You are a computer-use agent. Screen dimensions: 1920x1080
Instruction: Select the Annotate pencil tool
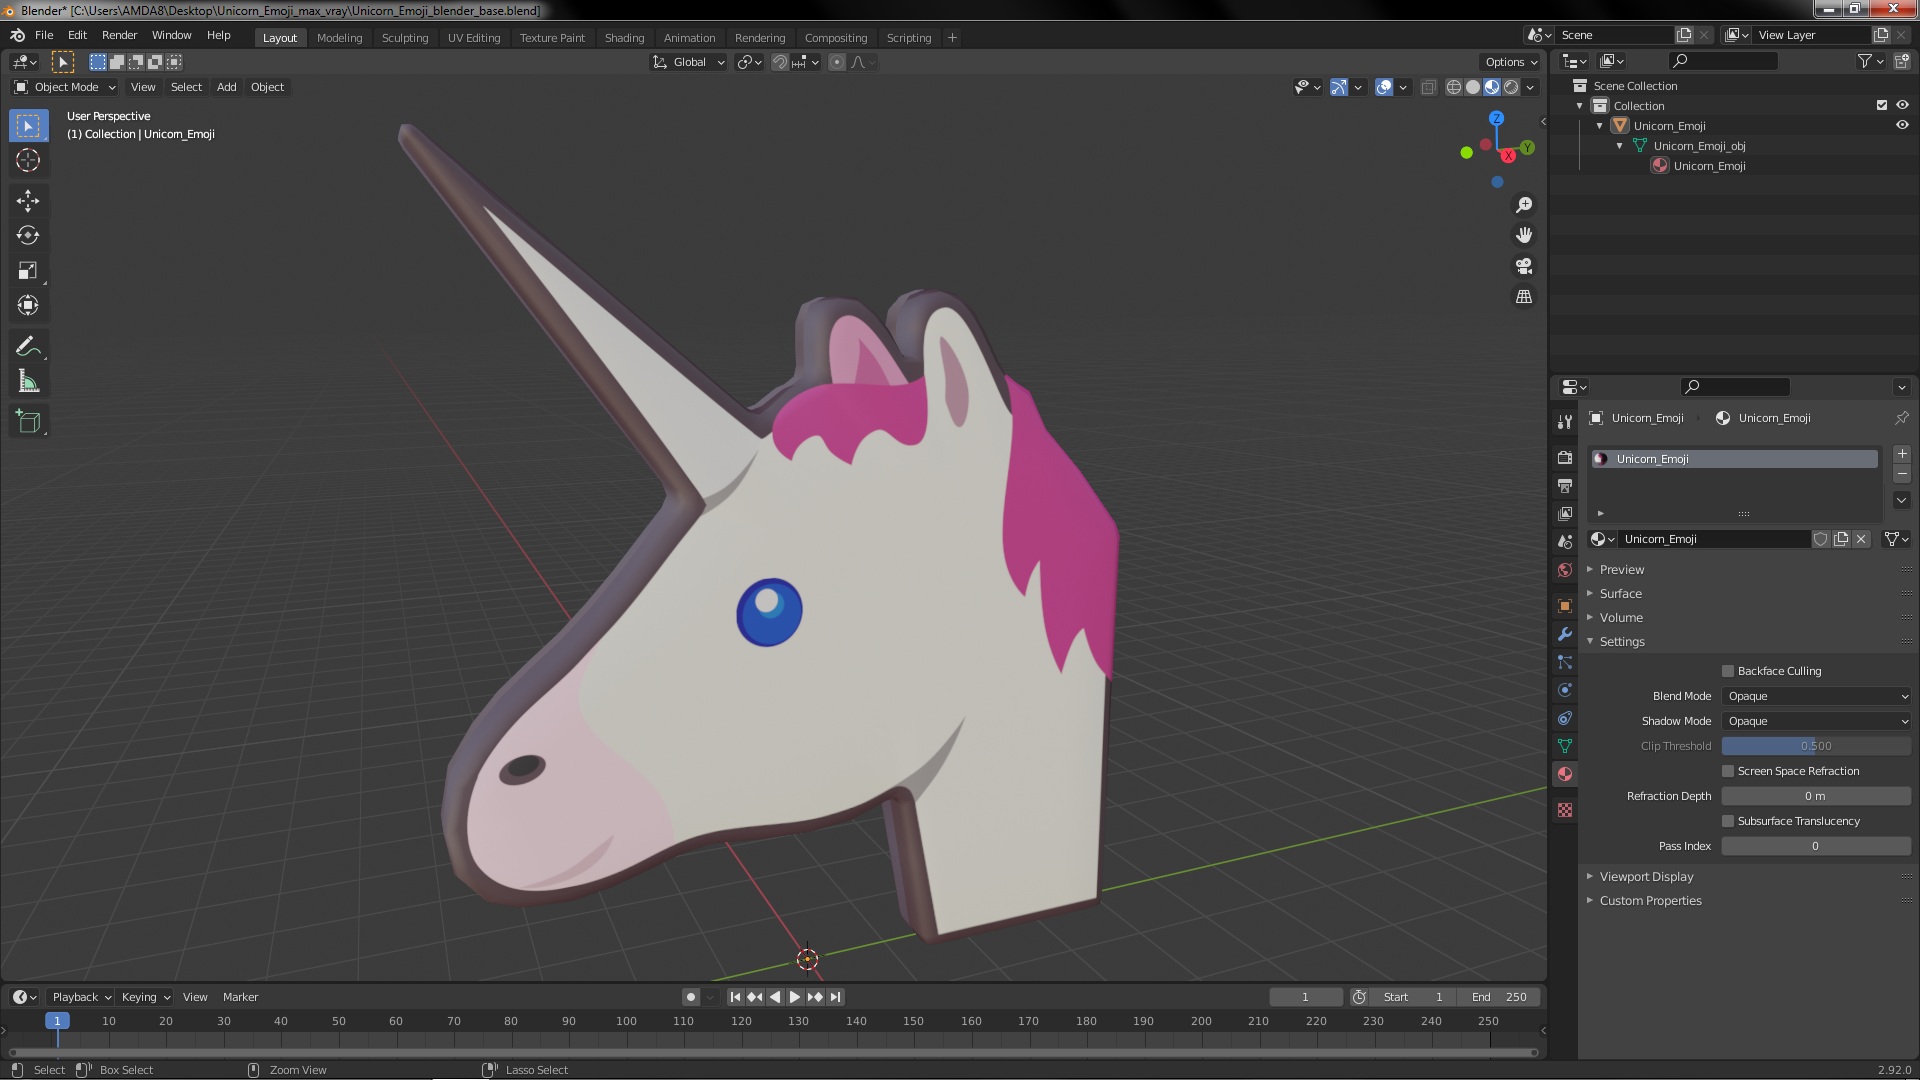click(28, 346)
